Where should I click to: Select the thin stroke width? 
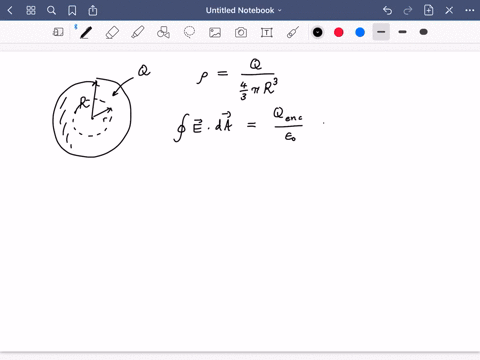tap(381, 32)
